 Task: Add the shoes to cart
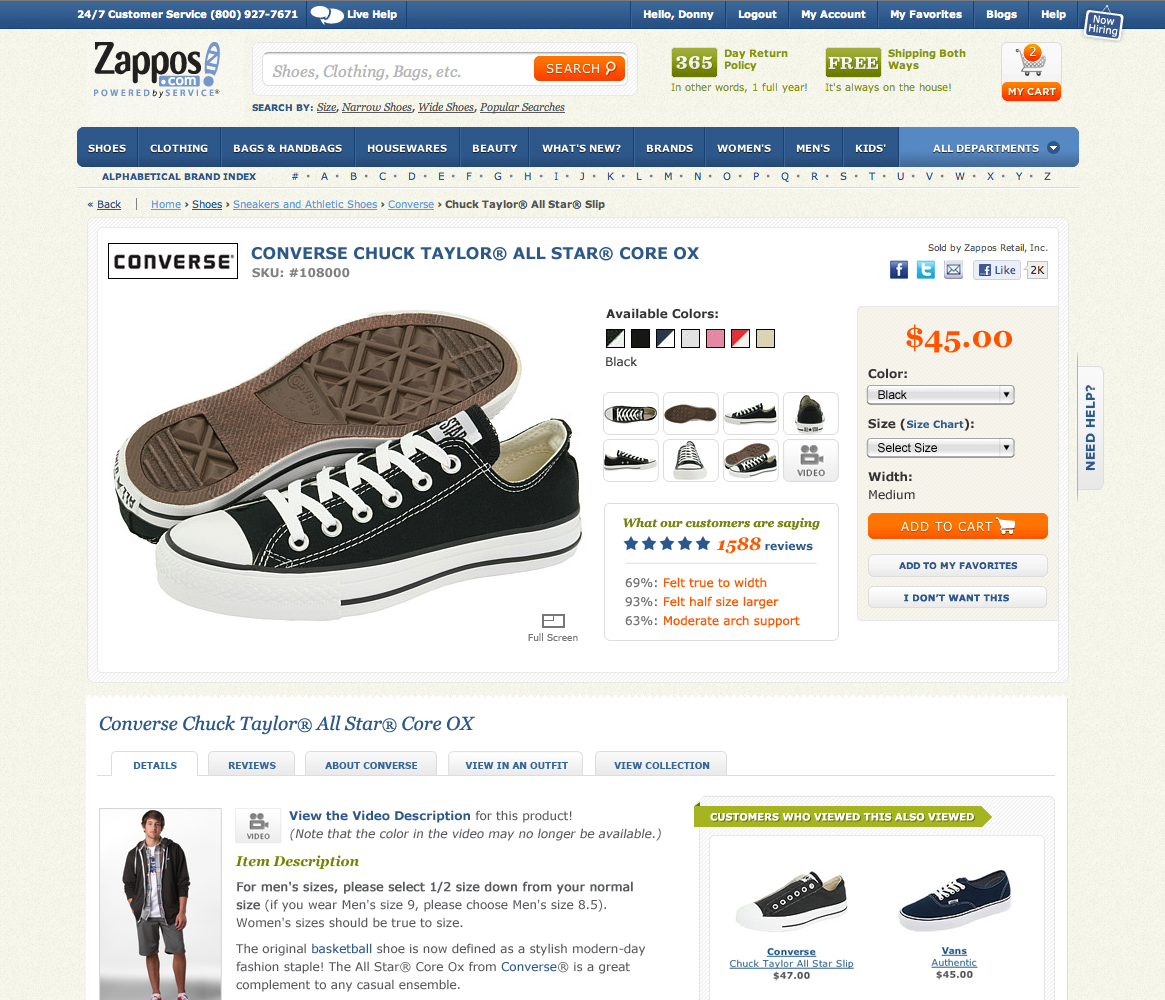(958, 526)
